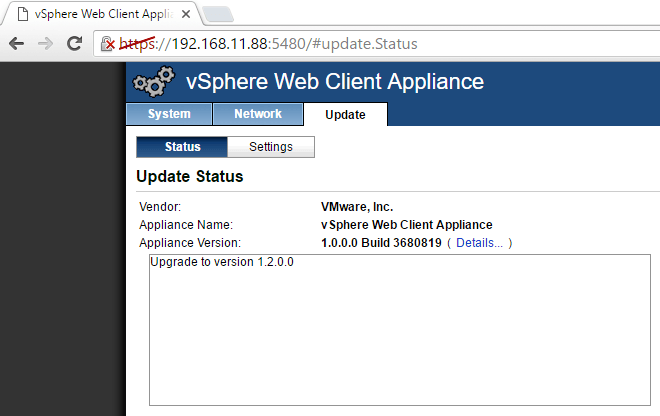Open a new browser tab
660x416 pixels.
pyautogui.click(x=218, y=14)
